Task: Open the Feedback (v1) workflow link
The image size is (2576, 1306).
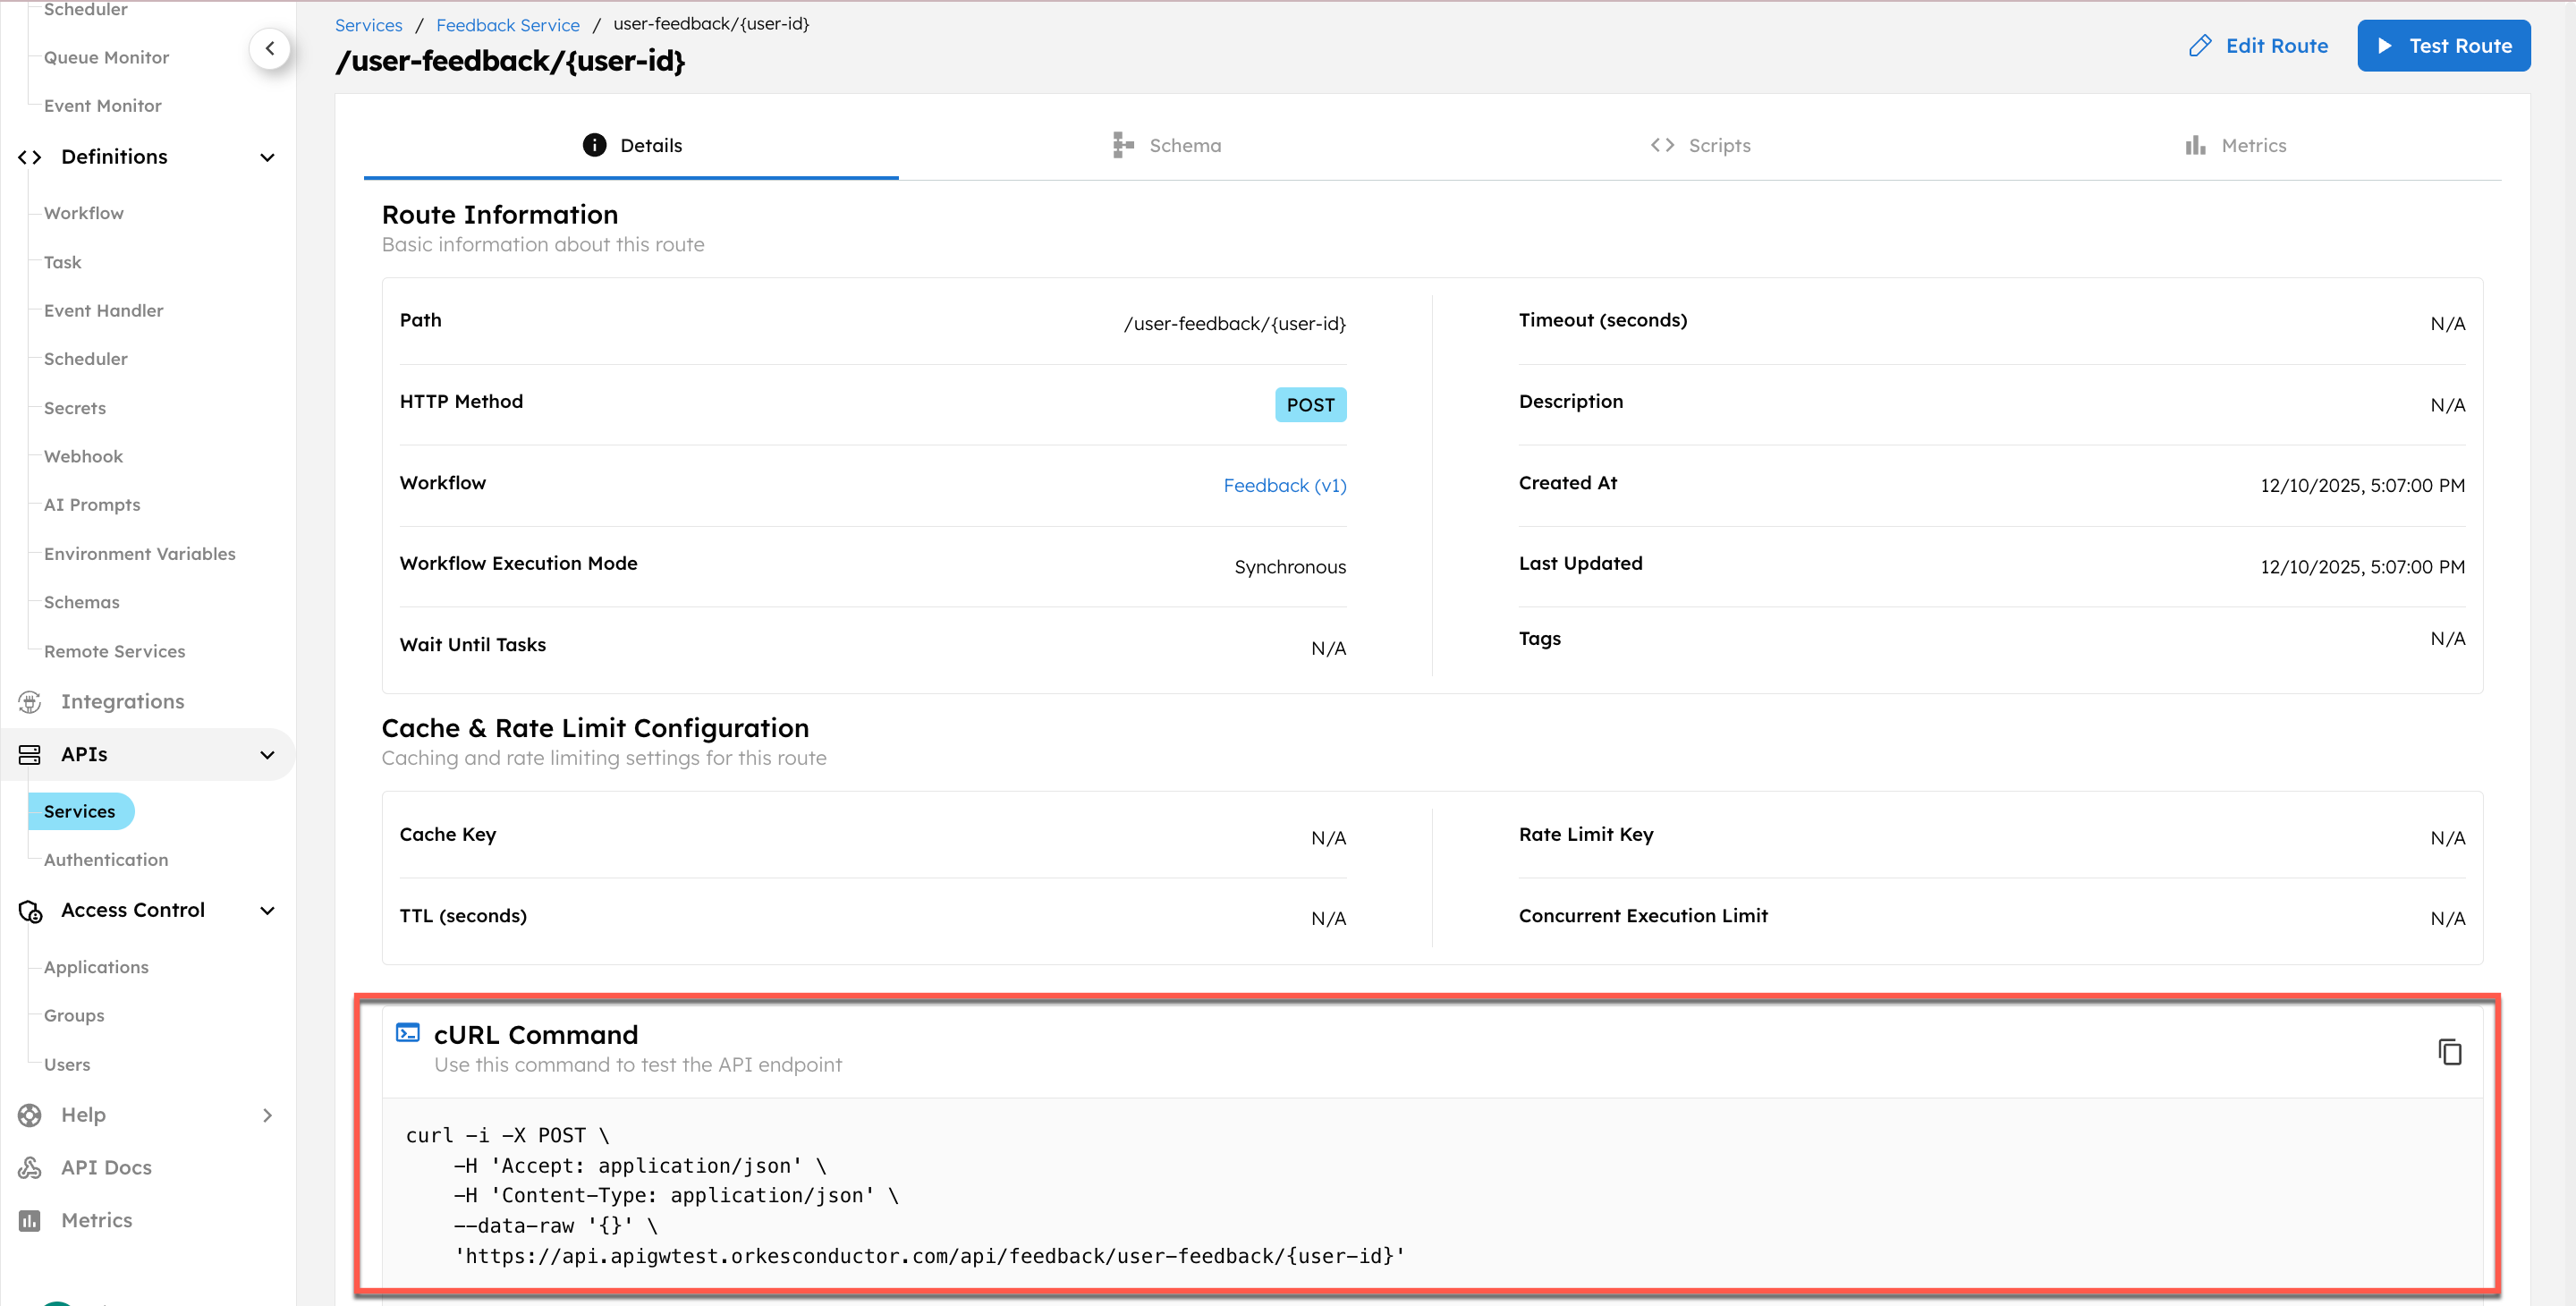Action: [x=1284, y=485]
